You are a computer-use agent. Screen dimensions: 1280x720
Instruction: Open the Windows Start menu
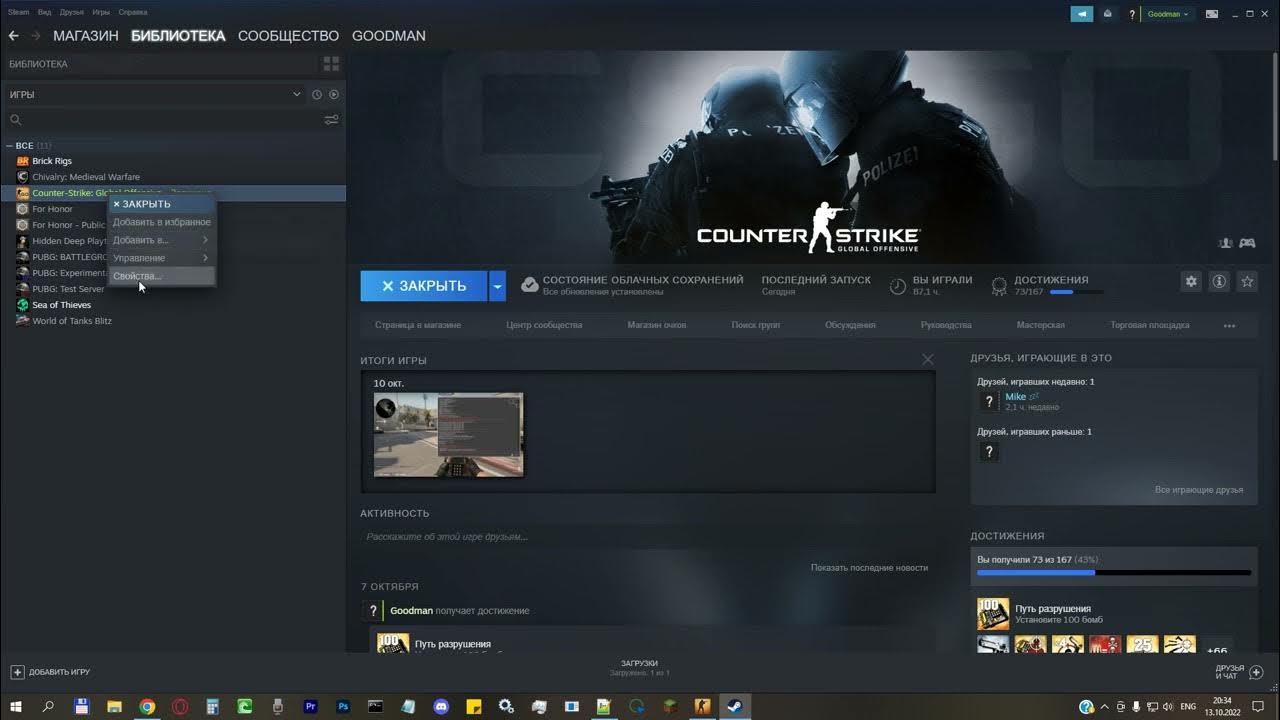coord(16,706)
